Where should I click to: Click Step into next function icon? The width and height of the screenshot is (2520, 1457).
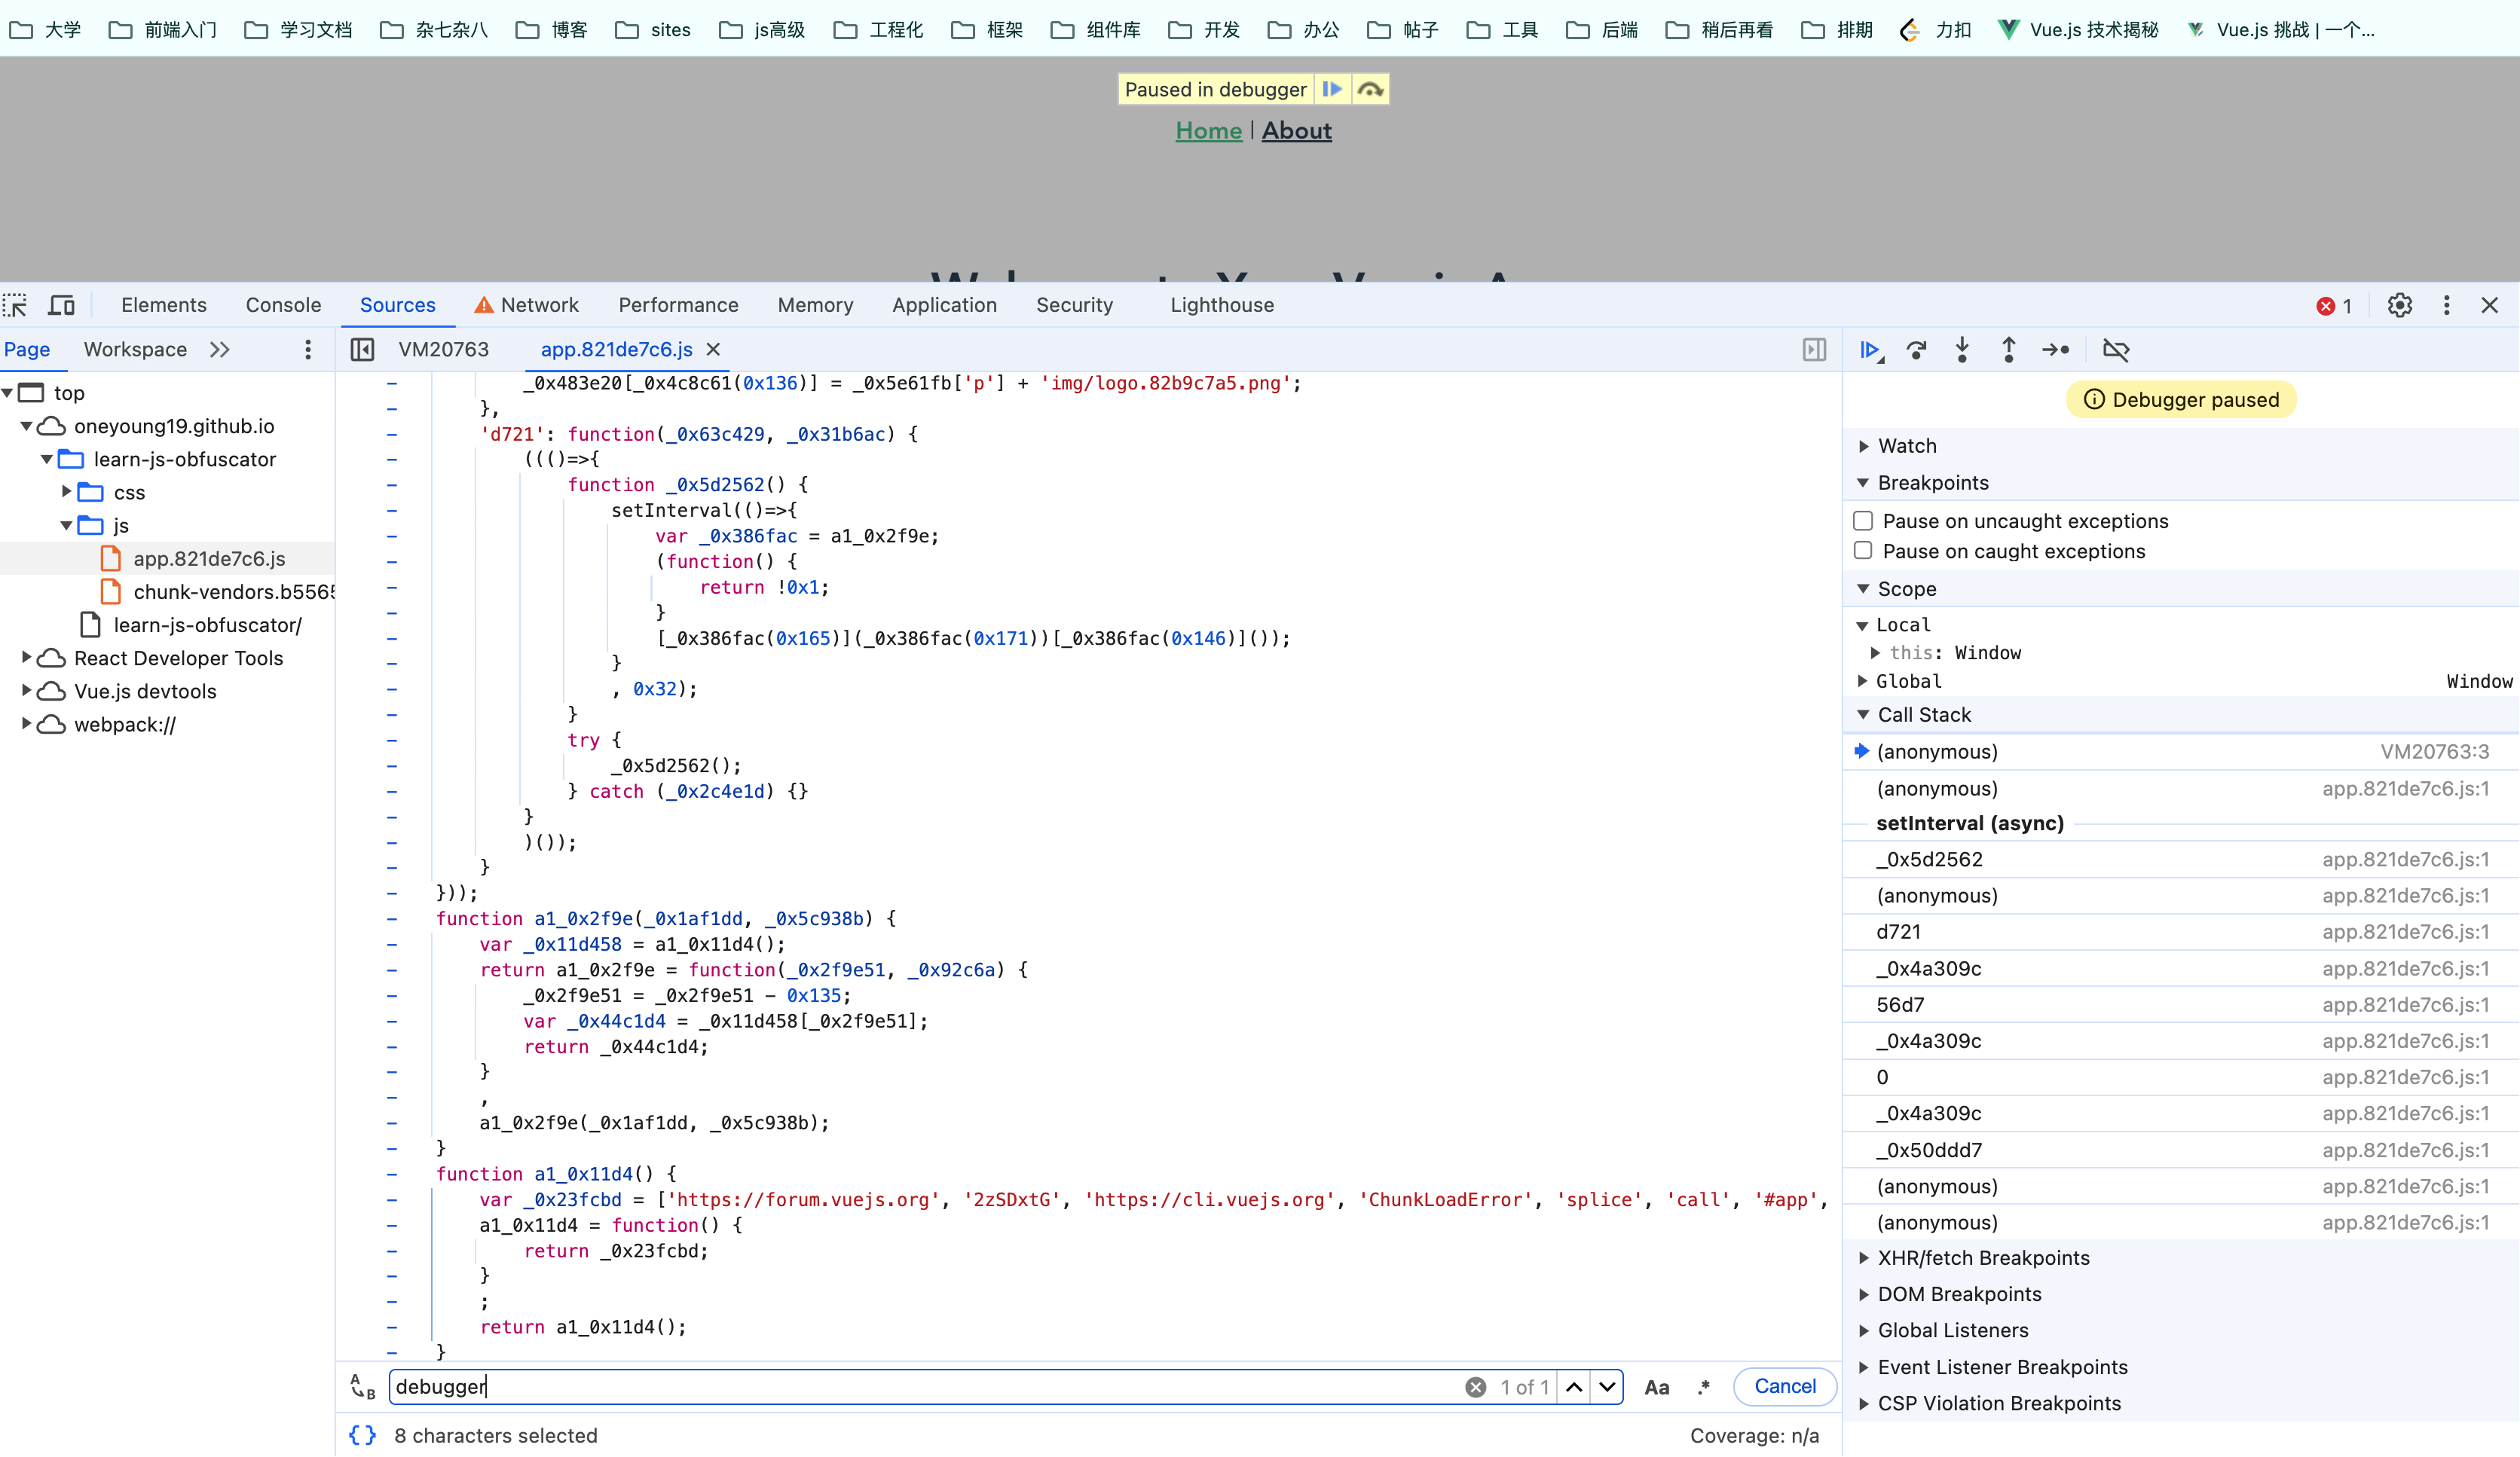click(x=1962, y=350)
